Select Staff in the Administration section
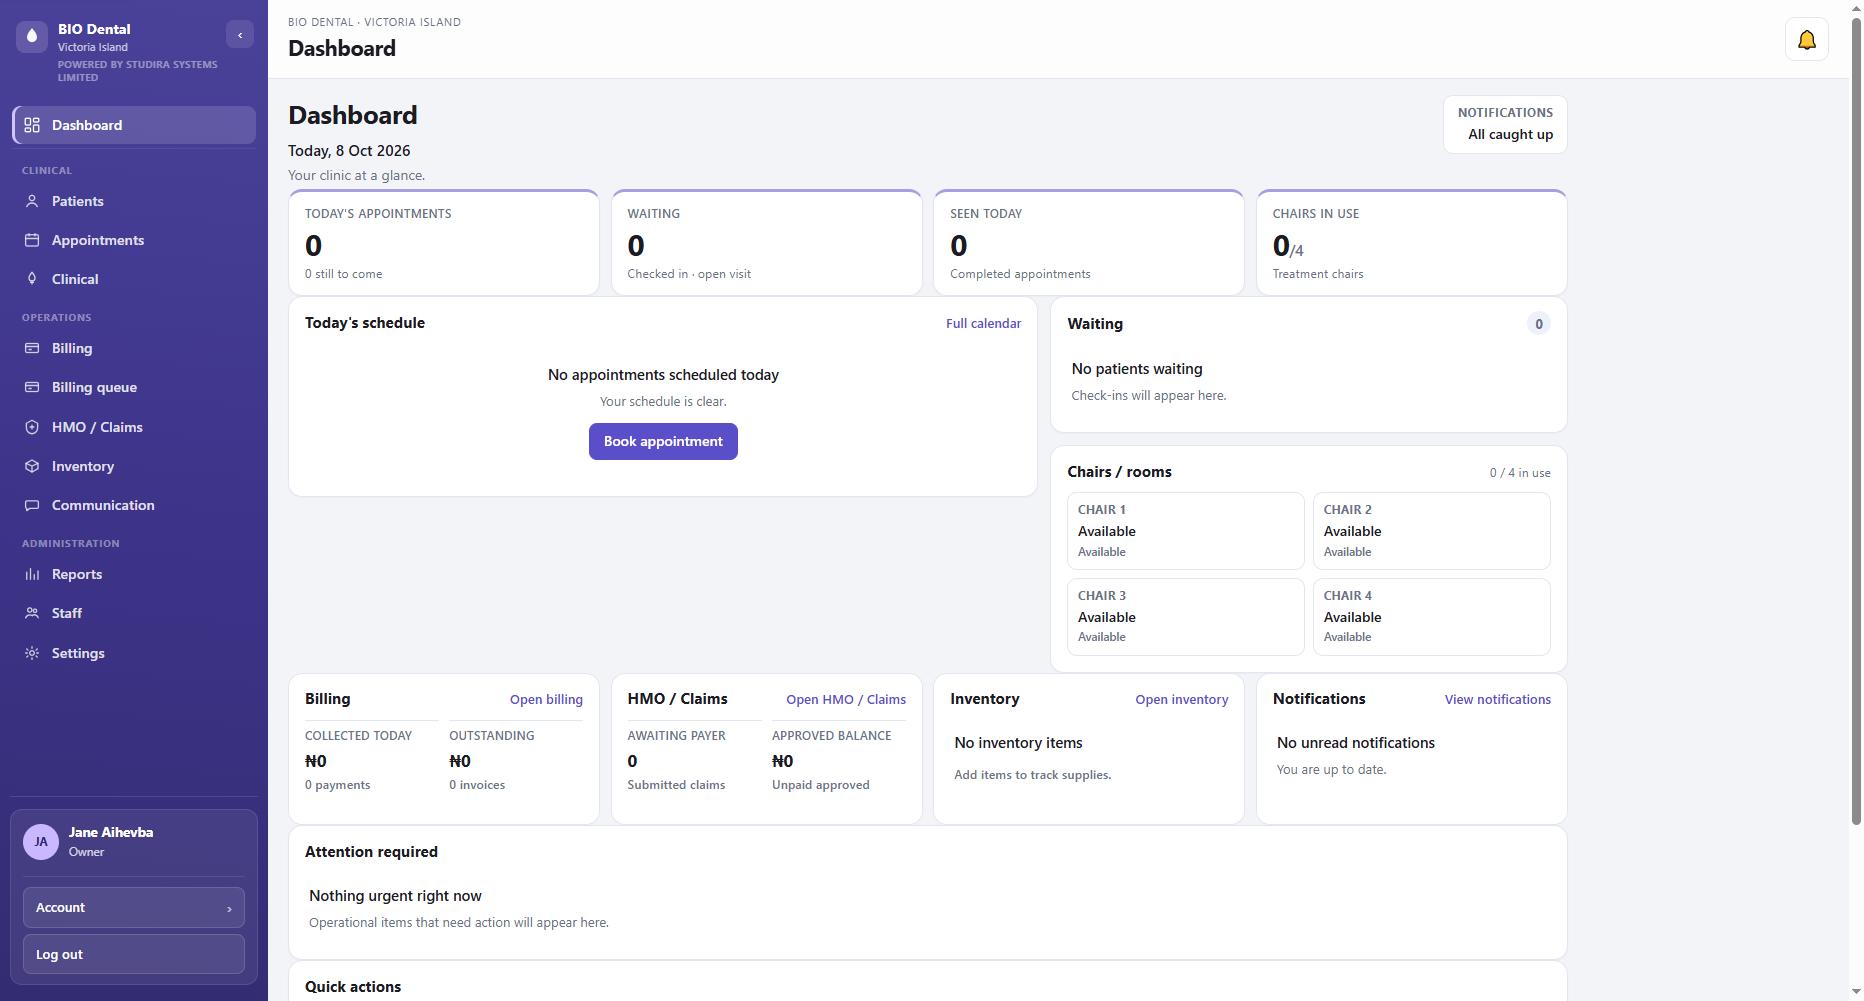Image resolution: width=1864 pixels, height=1001 pixels. [x=134, y=613]
